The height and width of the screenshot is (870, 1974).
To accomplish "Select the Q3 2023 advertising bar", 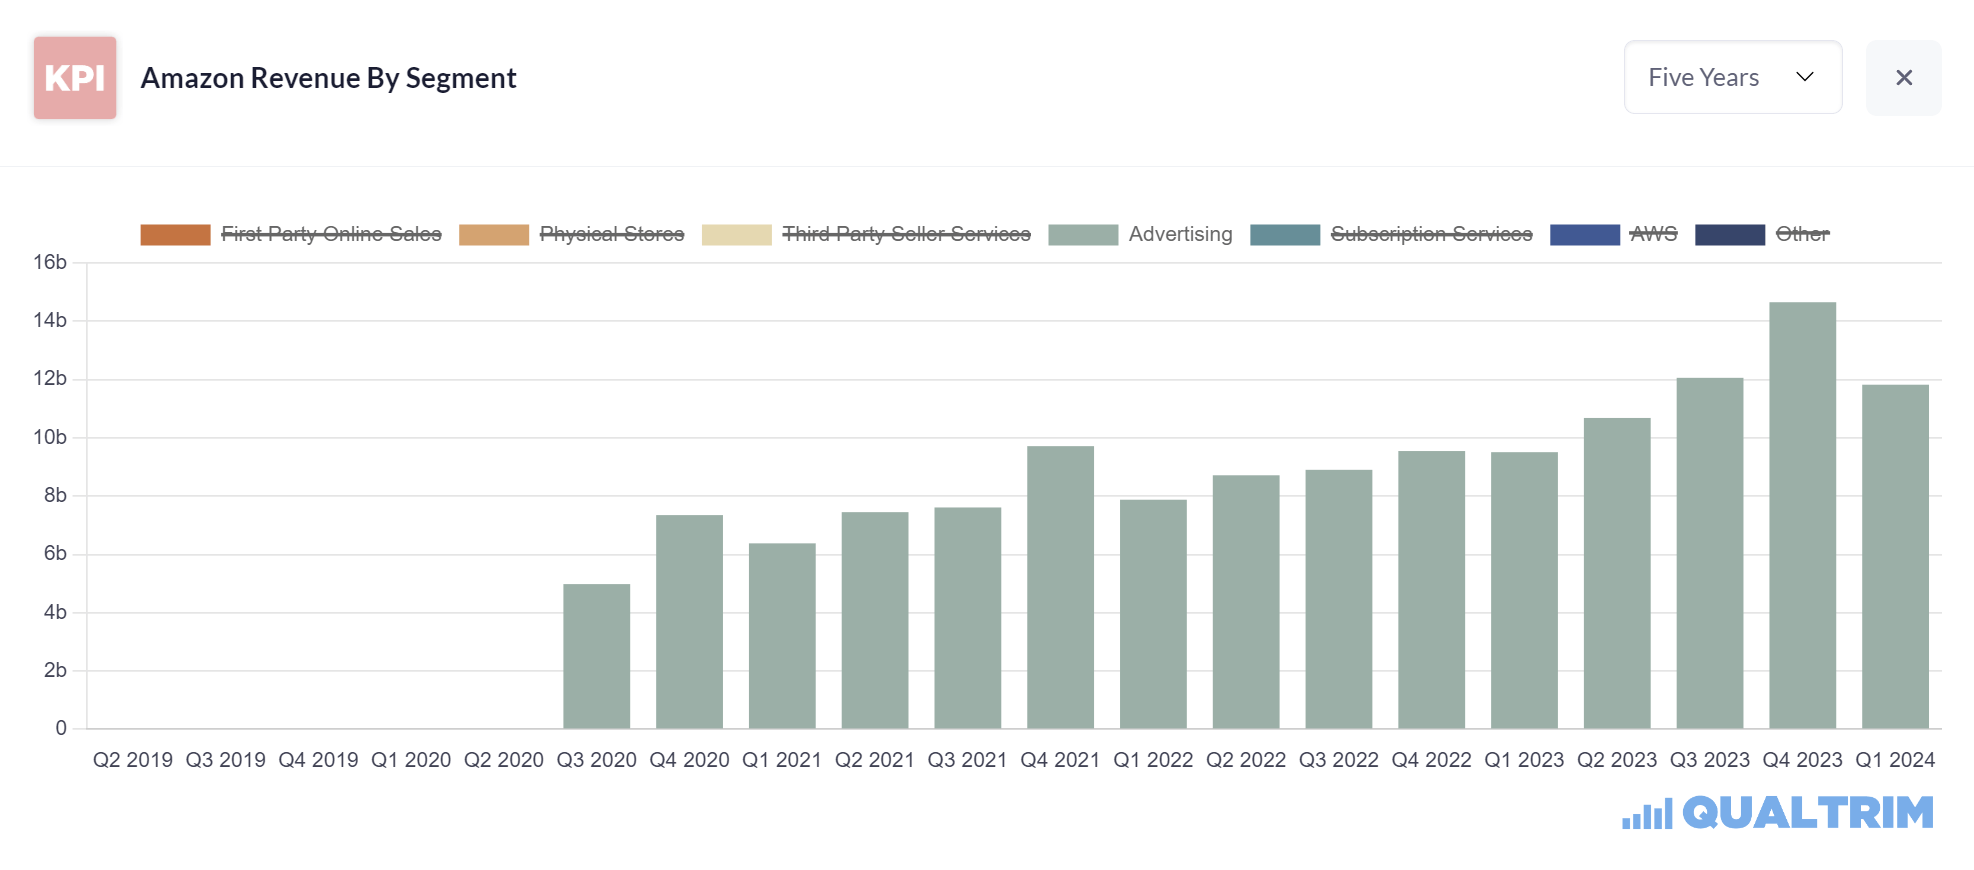I will tap(1710, 553).
